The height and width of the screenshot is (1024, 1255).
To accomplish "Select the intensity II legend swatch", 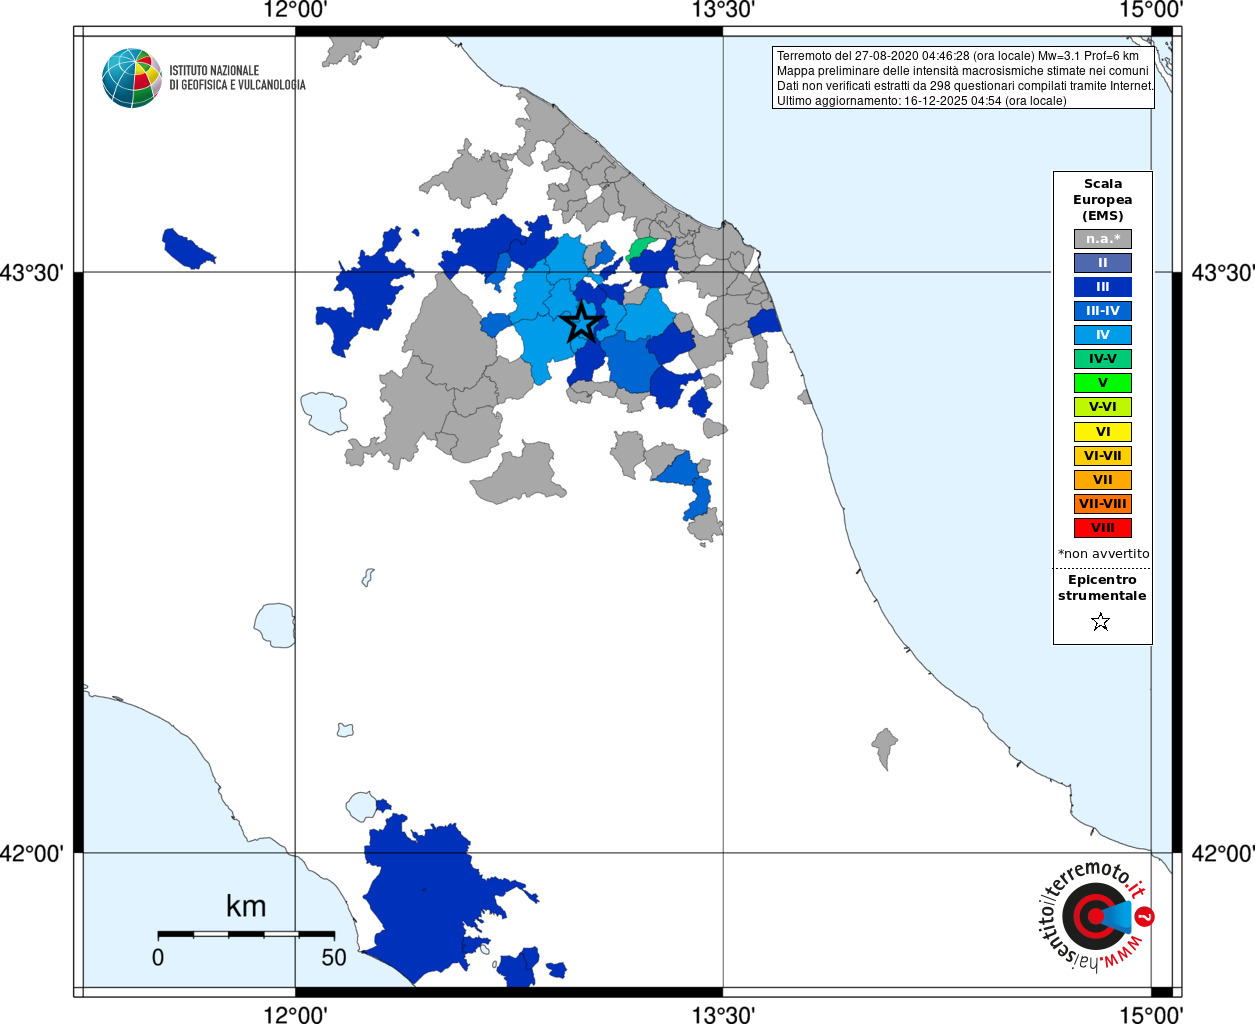I will [x=1103, y=263].
